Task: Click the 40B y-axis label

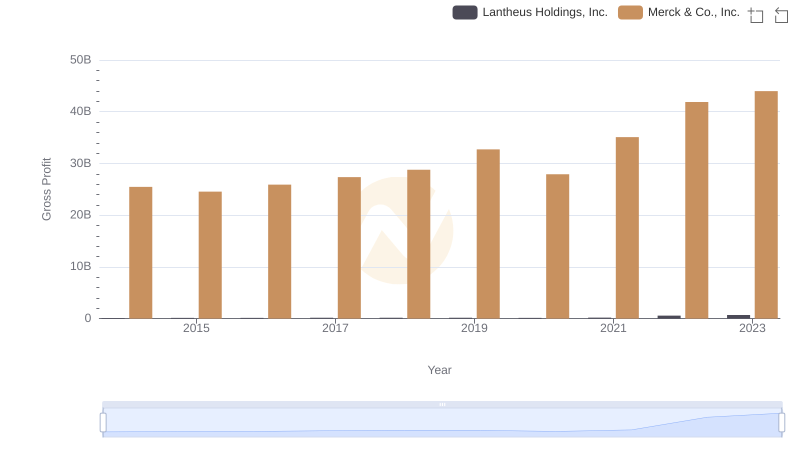Action: pos(81,111)
